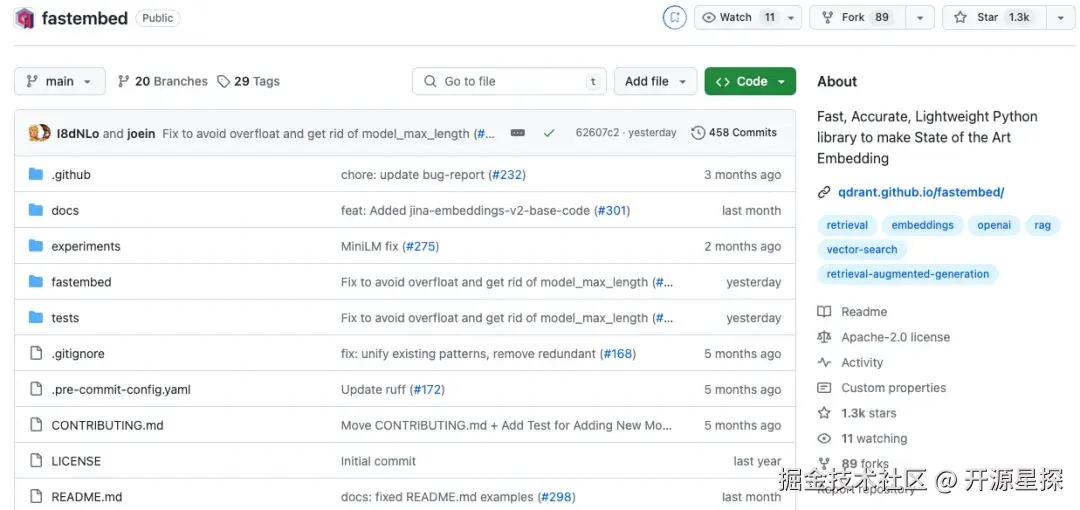The width and height of the screenshot is (1080, 510).
Task: Open the Initial commit message
Action: pyautogui.click(x=378, y=462)
